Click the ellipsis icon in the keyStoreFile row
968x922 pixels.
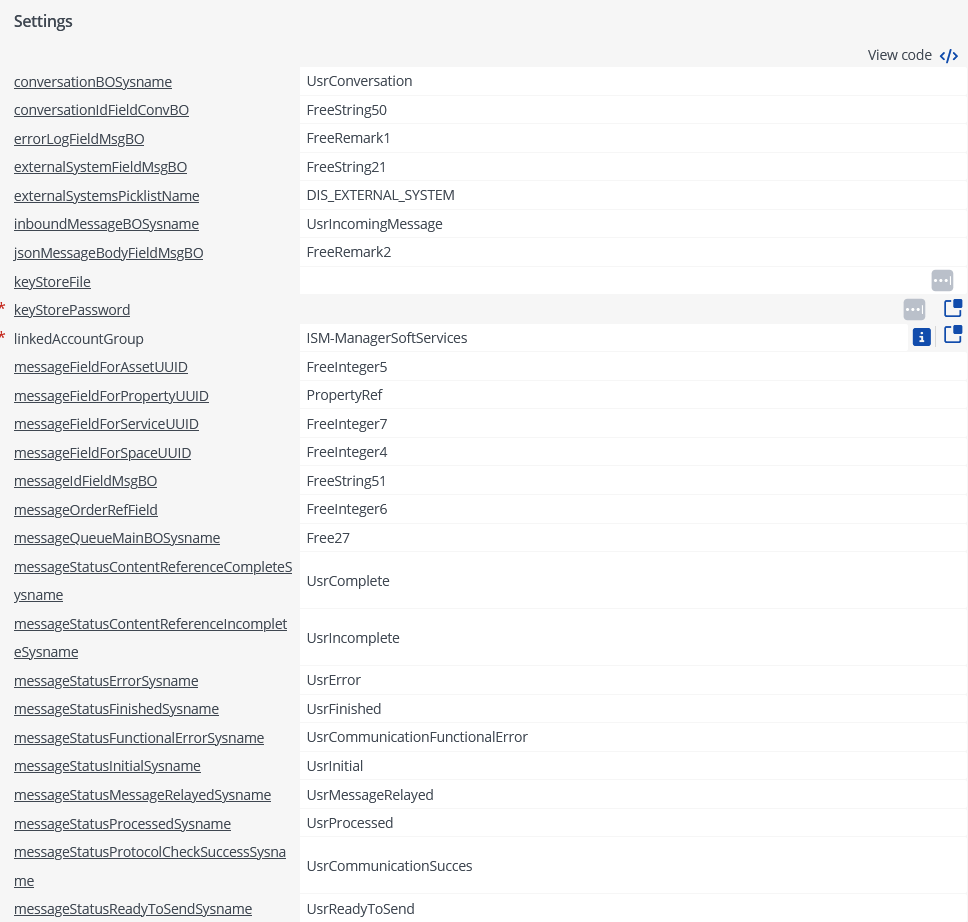point(942,280)
